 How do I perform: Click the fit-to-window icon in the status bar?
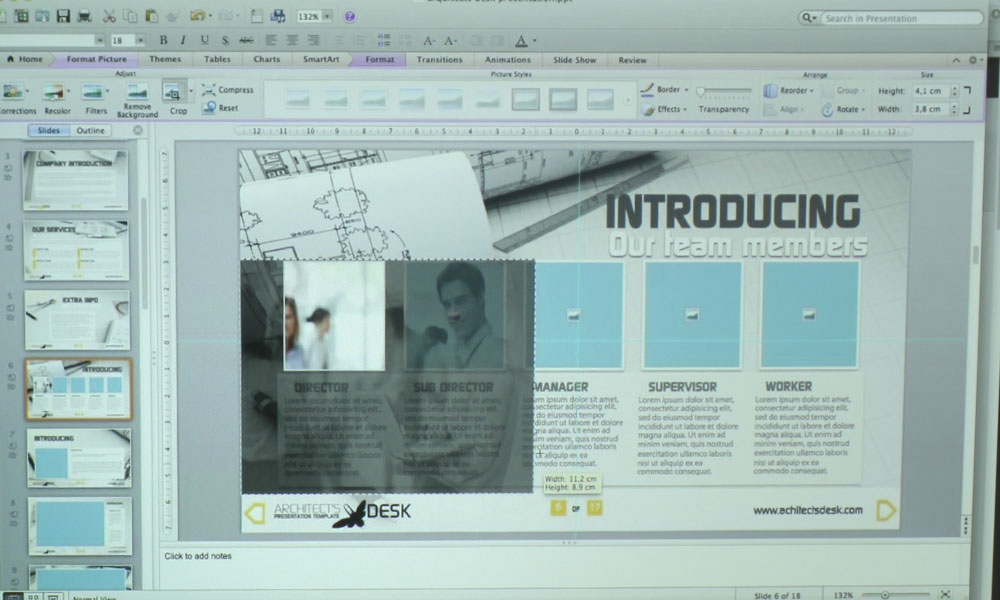945,594
